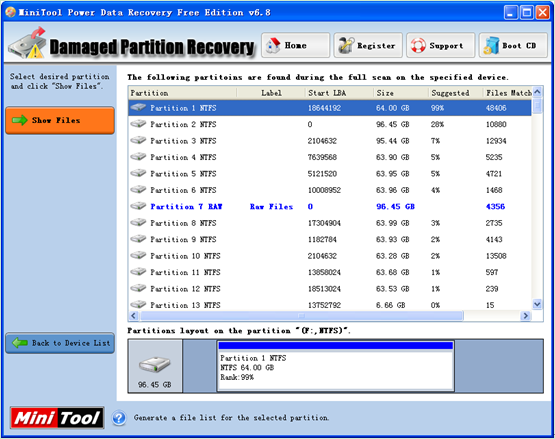Select the row labeled Partition 4 NTFS
The height and width of the screenshot is (439, 555).
pyautogui.click(x=330, y=157)
